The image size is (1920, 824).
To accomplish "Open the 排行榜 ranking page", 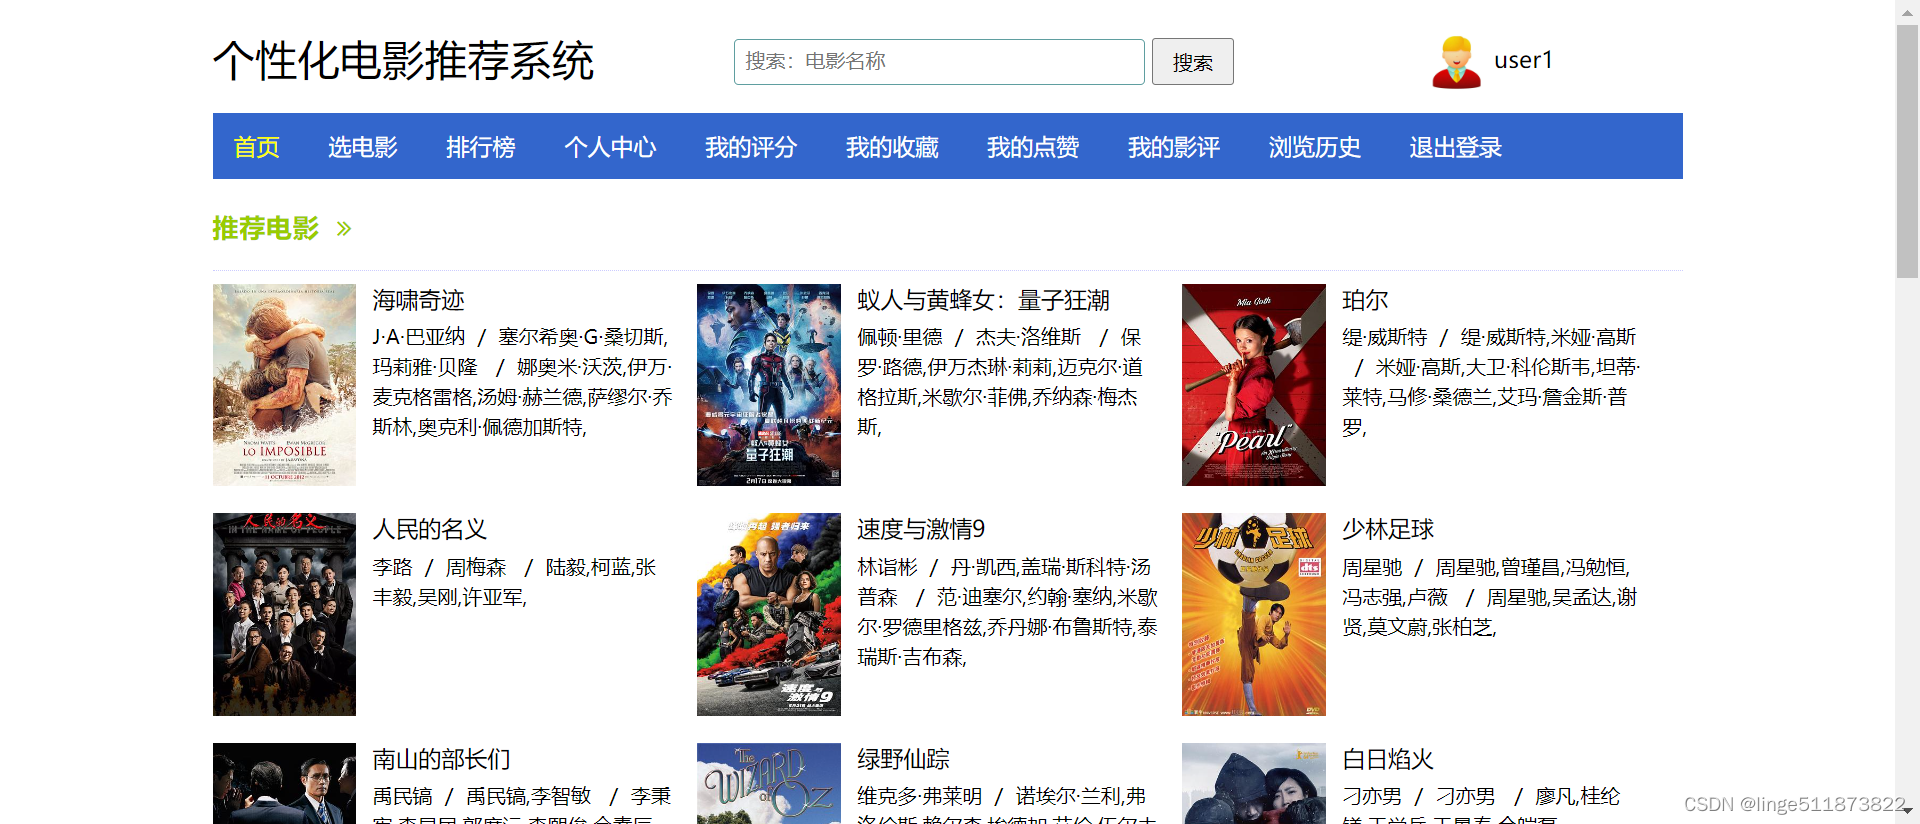I will 481,147.
